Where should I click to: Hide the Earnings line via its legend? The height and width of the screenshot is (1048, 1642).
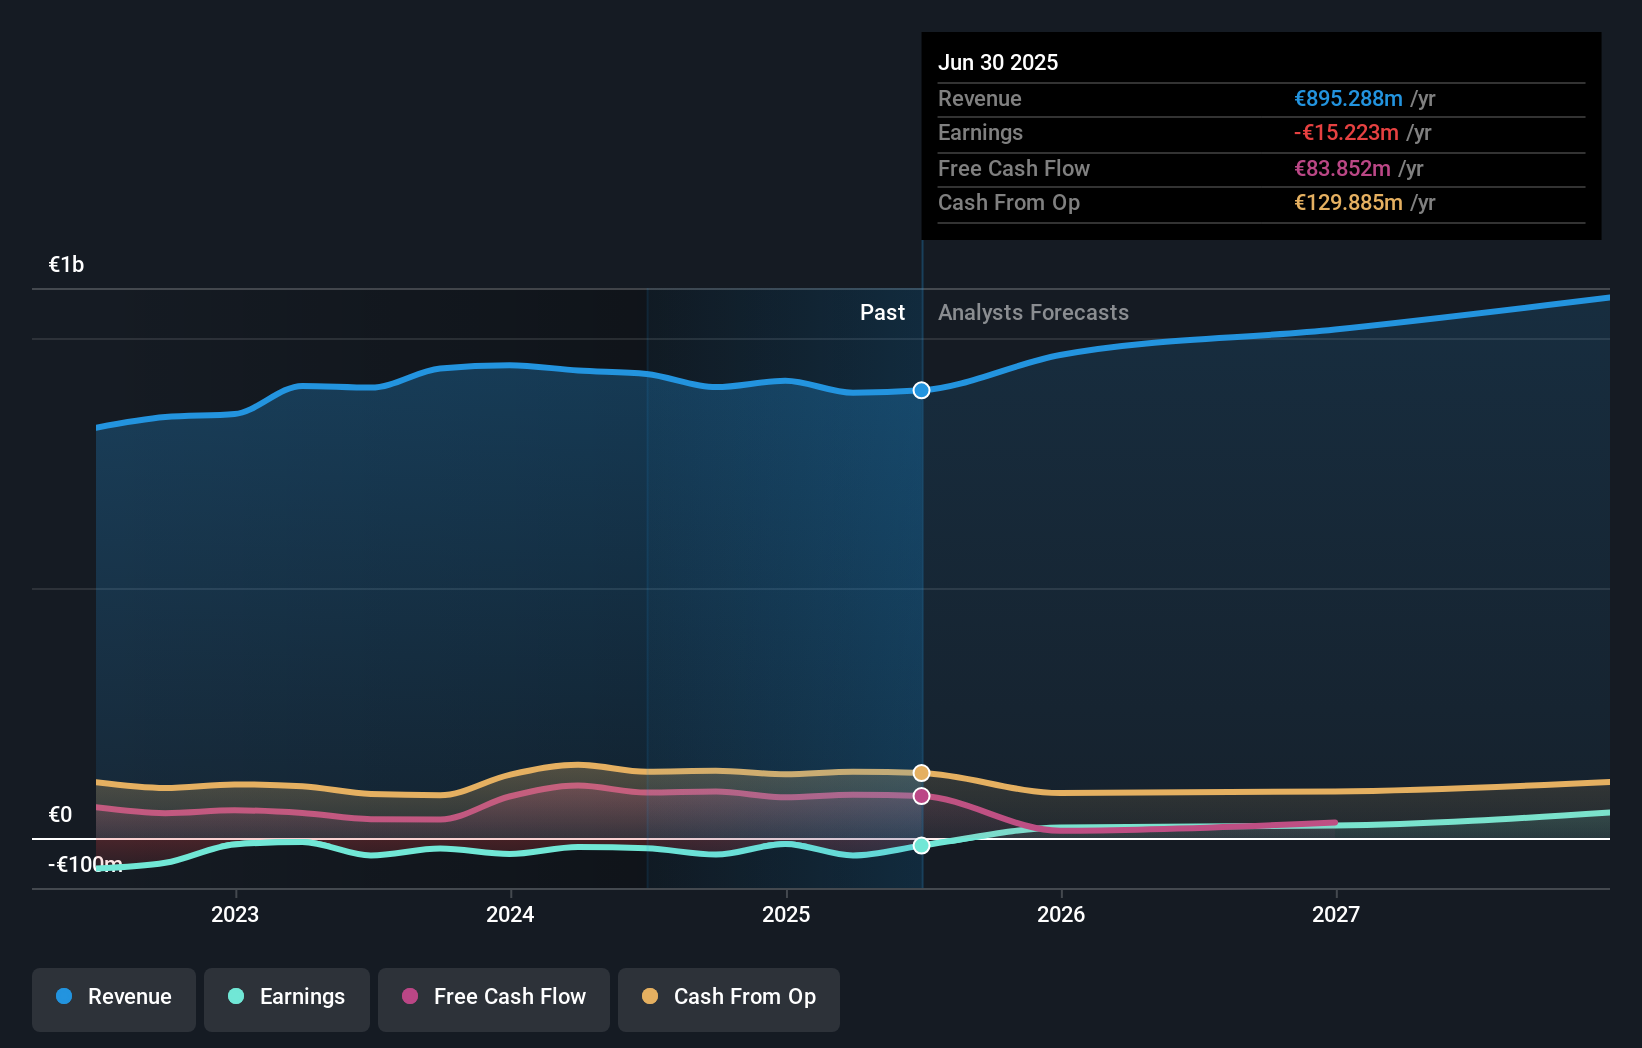(287, 999)
